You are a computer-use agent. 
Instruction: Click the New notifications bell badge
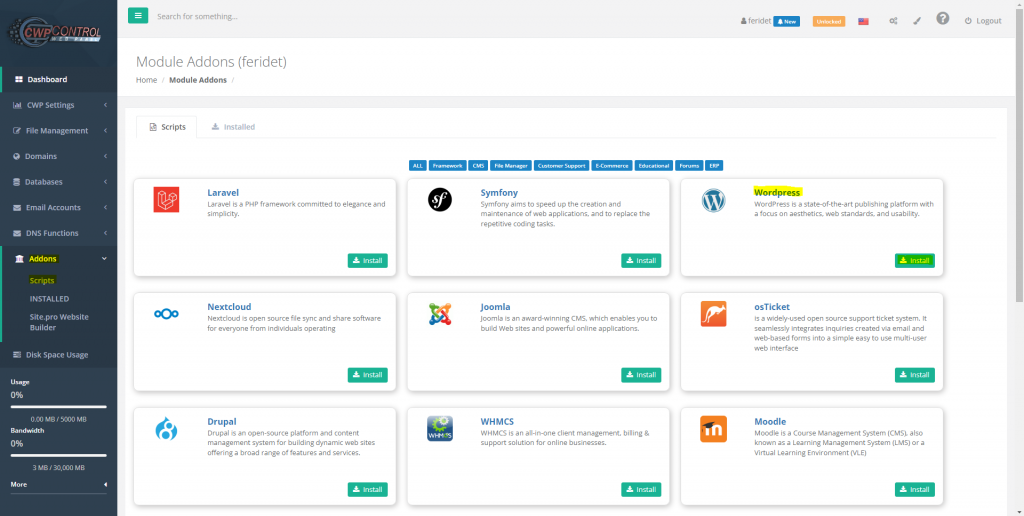pyautogui.click(x=786, y=21)
